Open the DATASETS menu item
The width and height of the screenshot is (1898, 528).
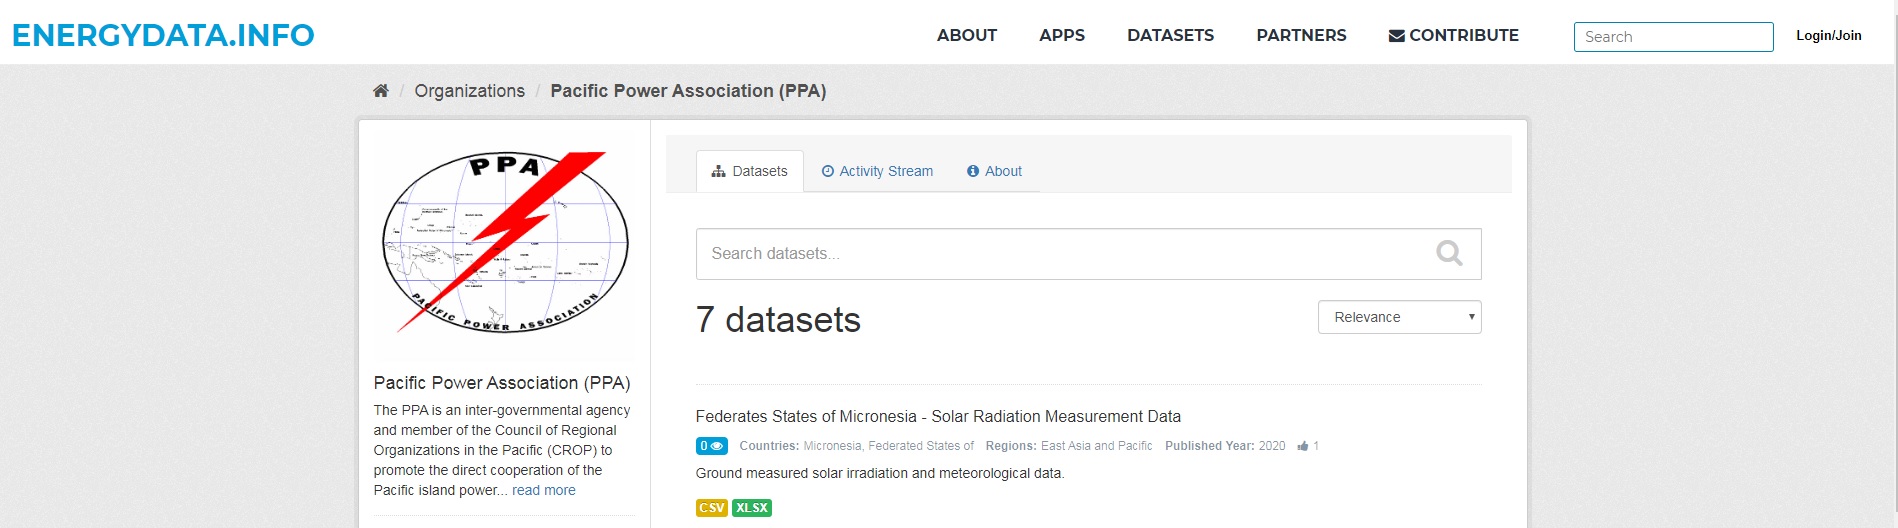click(x=1171, y=35)
